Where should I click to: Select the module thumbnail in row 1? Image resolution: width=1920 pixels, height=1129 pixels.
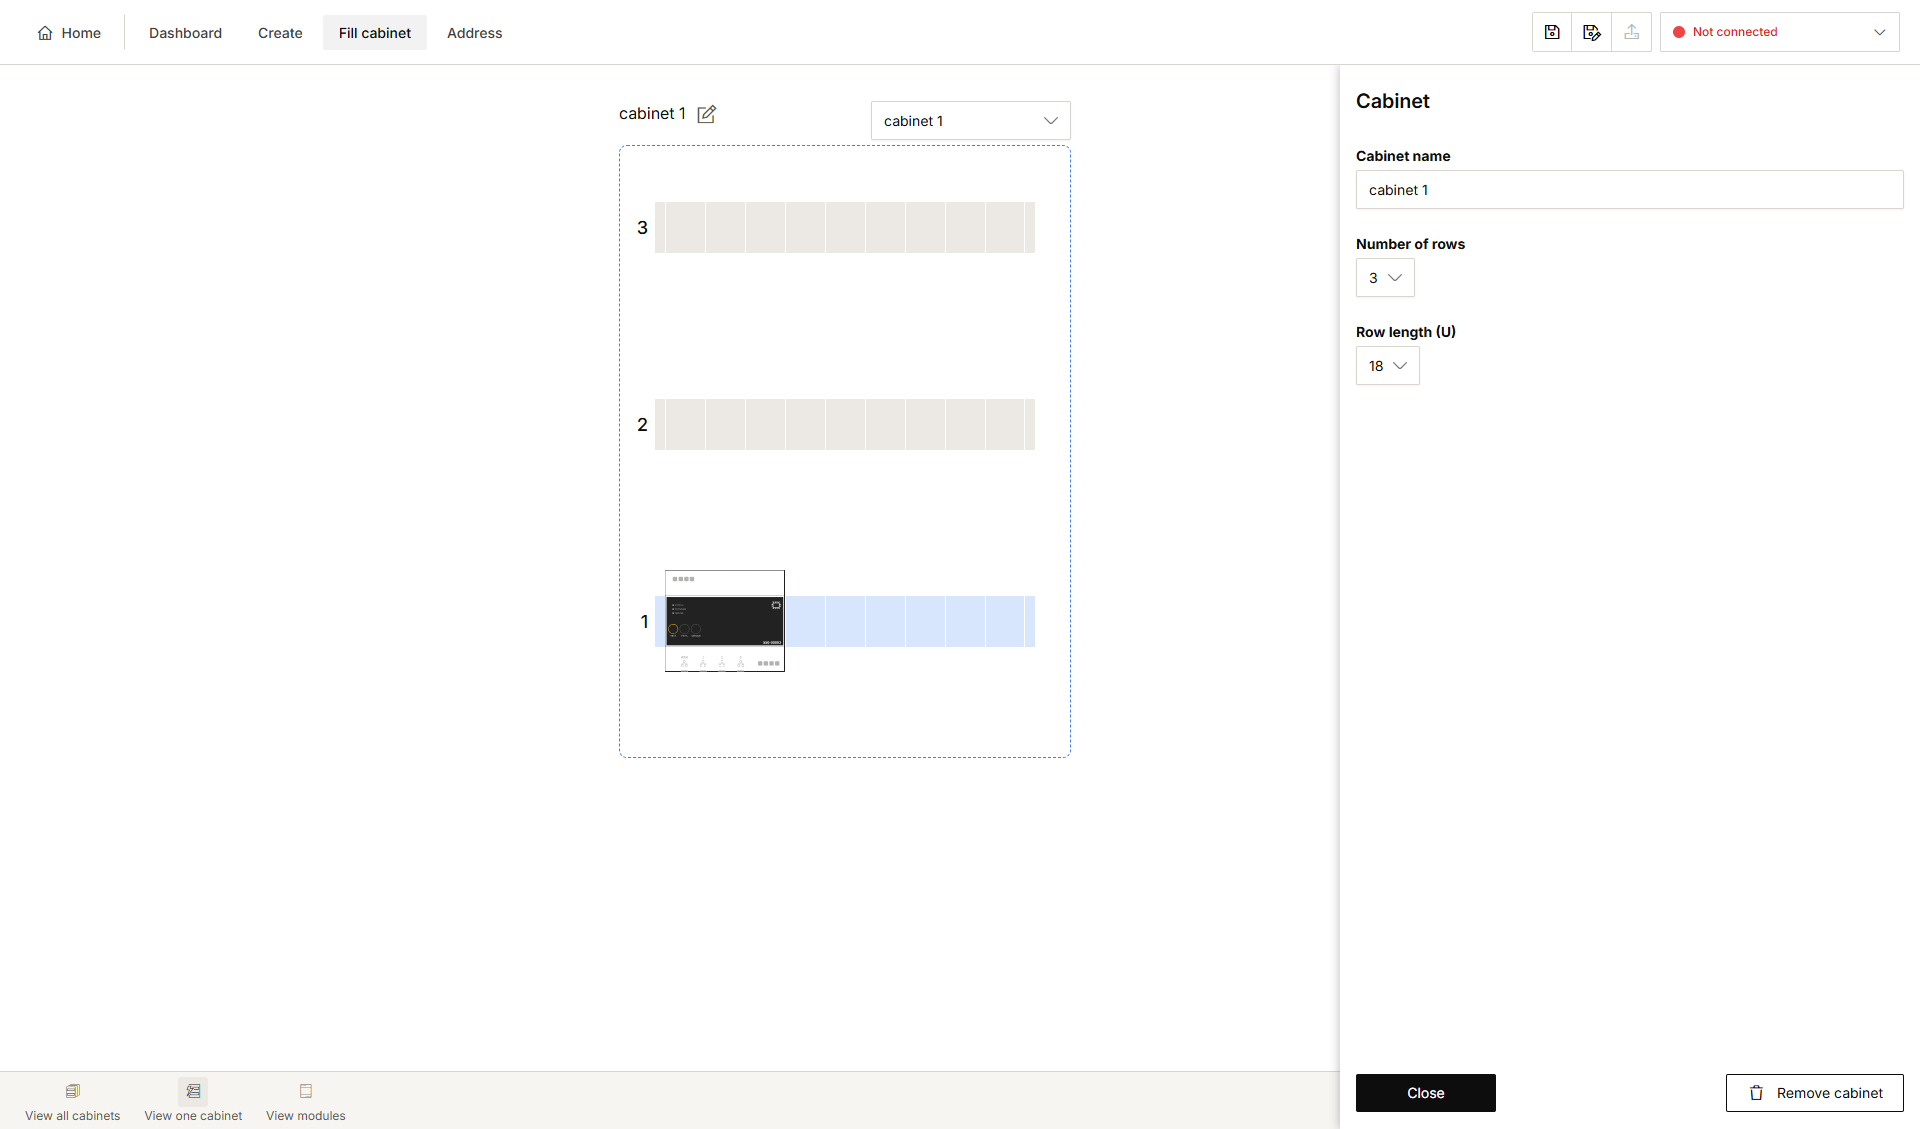pos(725,621)
